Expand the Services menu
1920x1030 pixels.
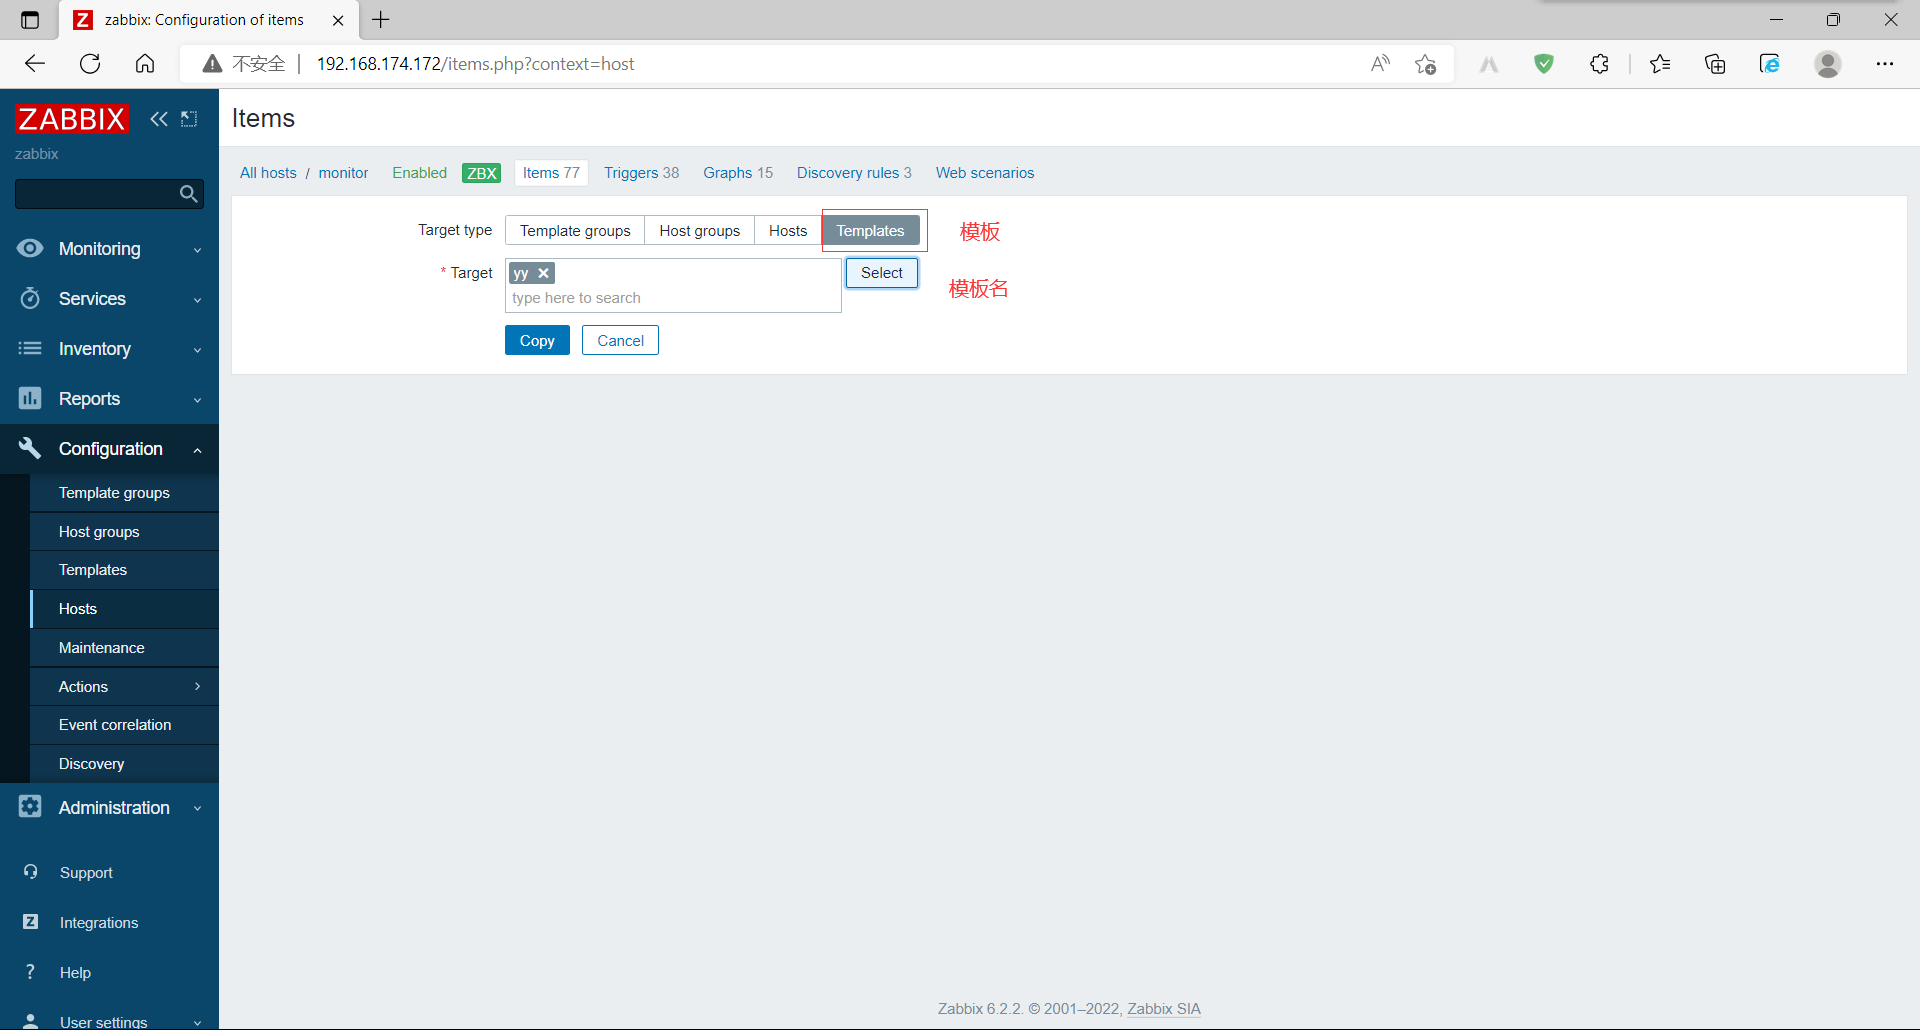197,300
